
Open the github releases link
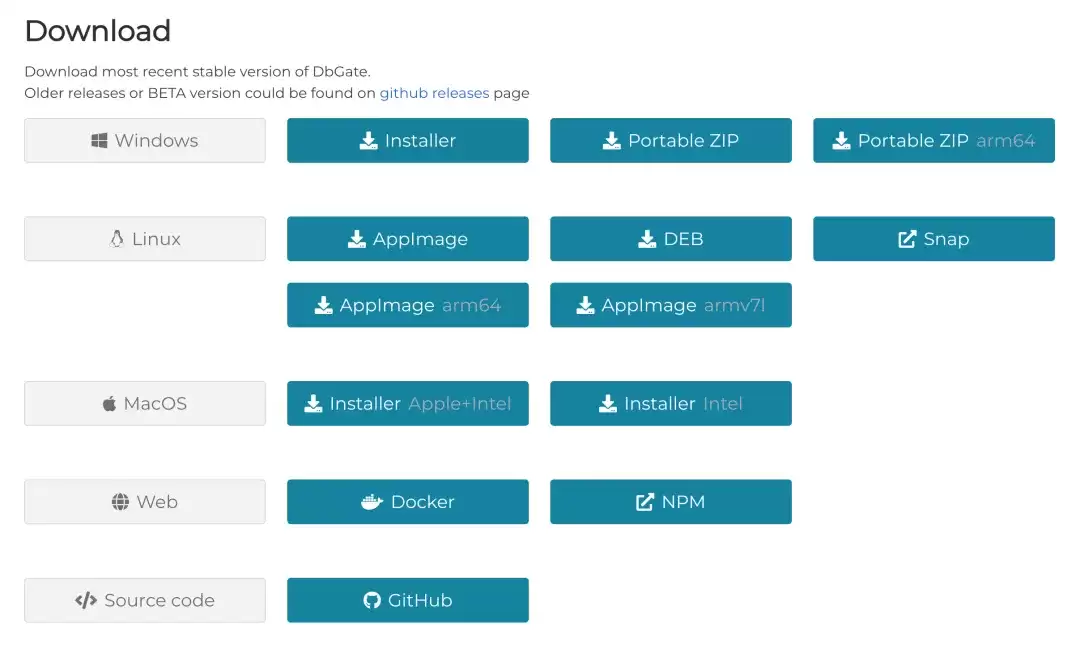[434, 93]
